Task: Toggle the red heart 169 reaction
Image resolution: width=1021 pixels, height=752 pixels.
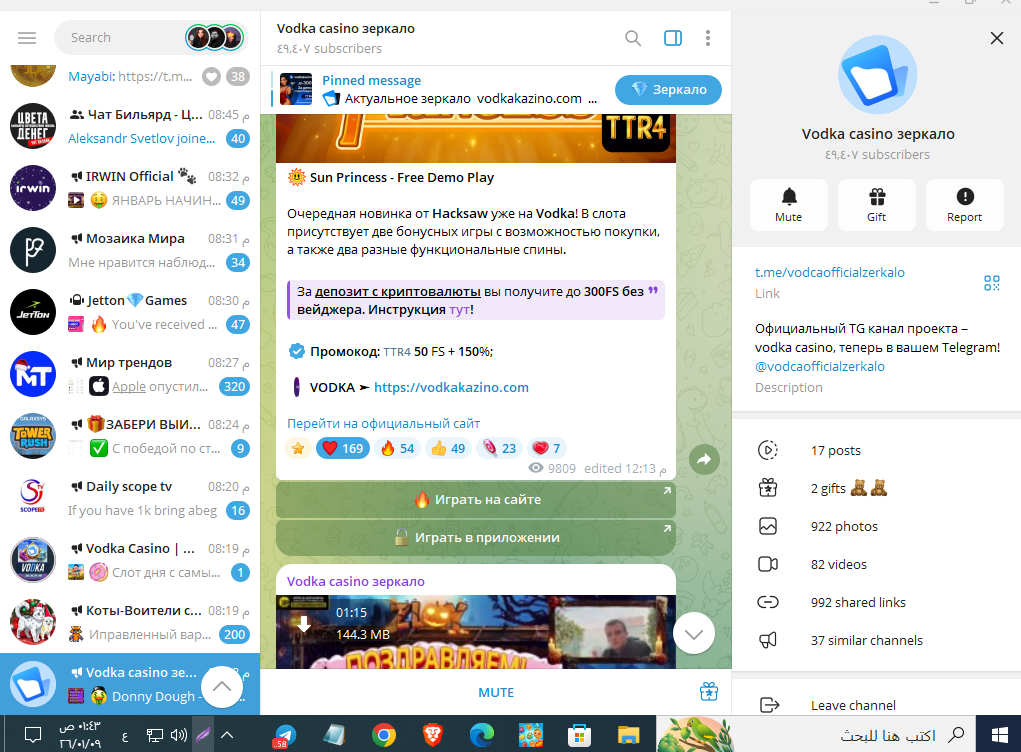Action: tap(343, 448)
